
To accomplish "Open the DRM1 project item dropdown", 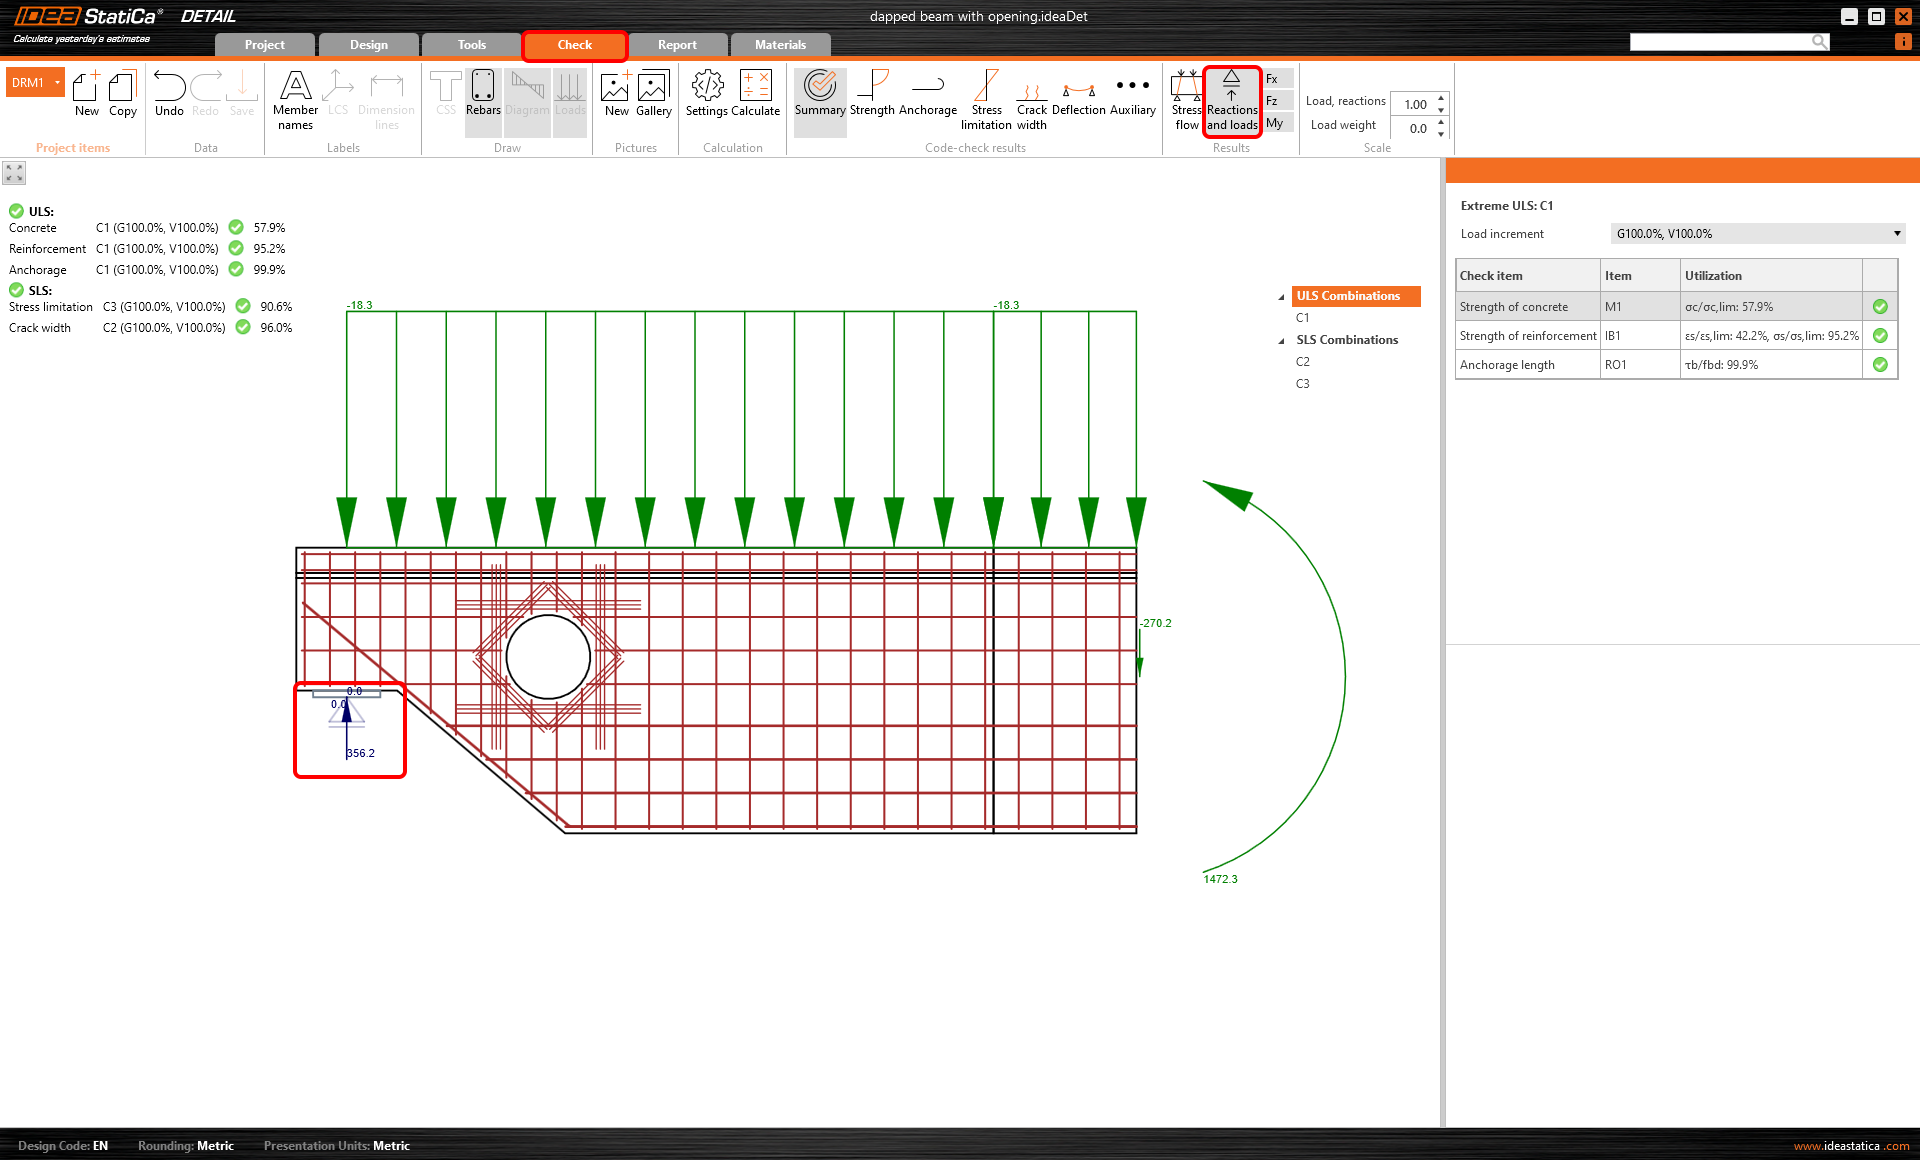I will (x=58, y=82).
